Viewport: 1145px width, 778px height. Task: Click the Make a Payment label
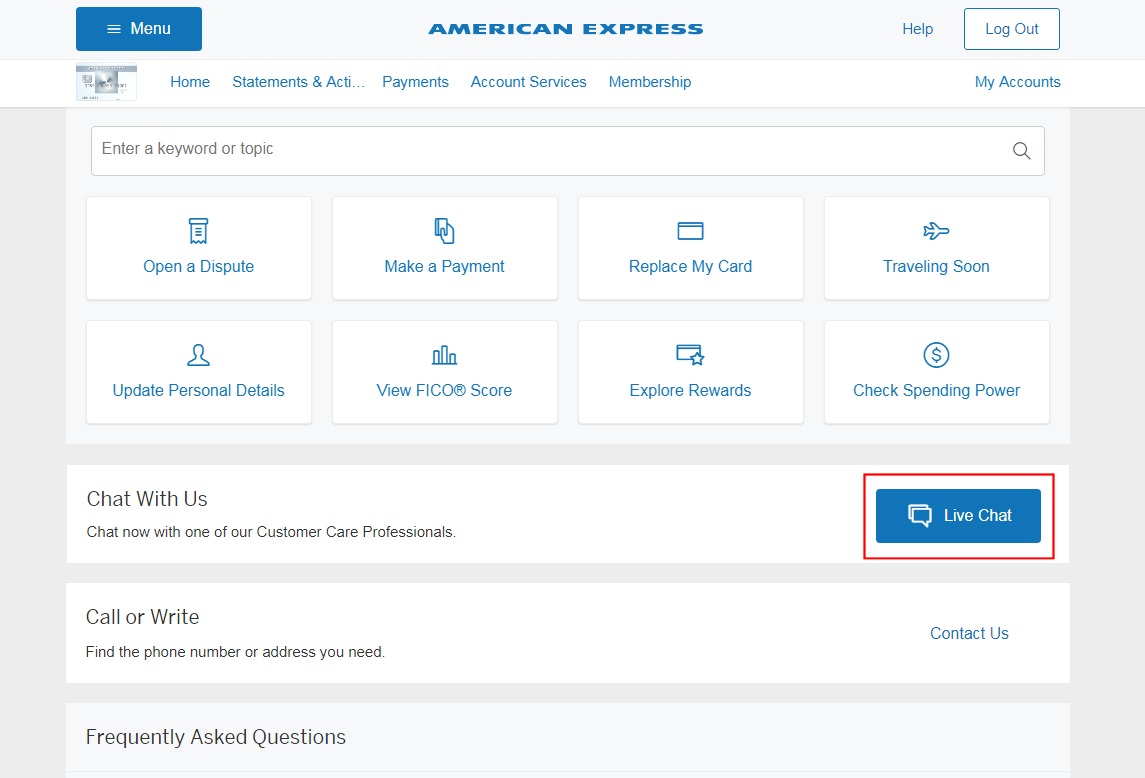[x=445, y=267]
